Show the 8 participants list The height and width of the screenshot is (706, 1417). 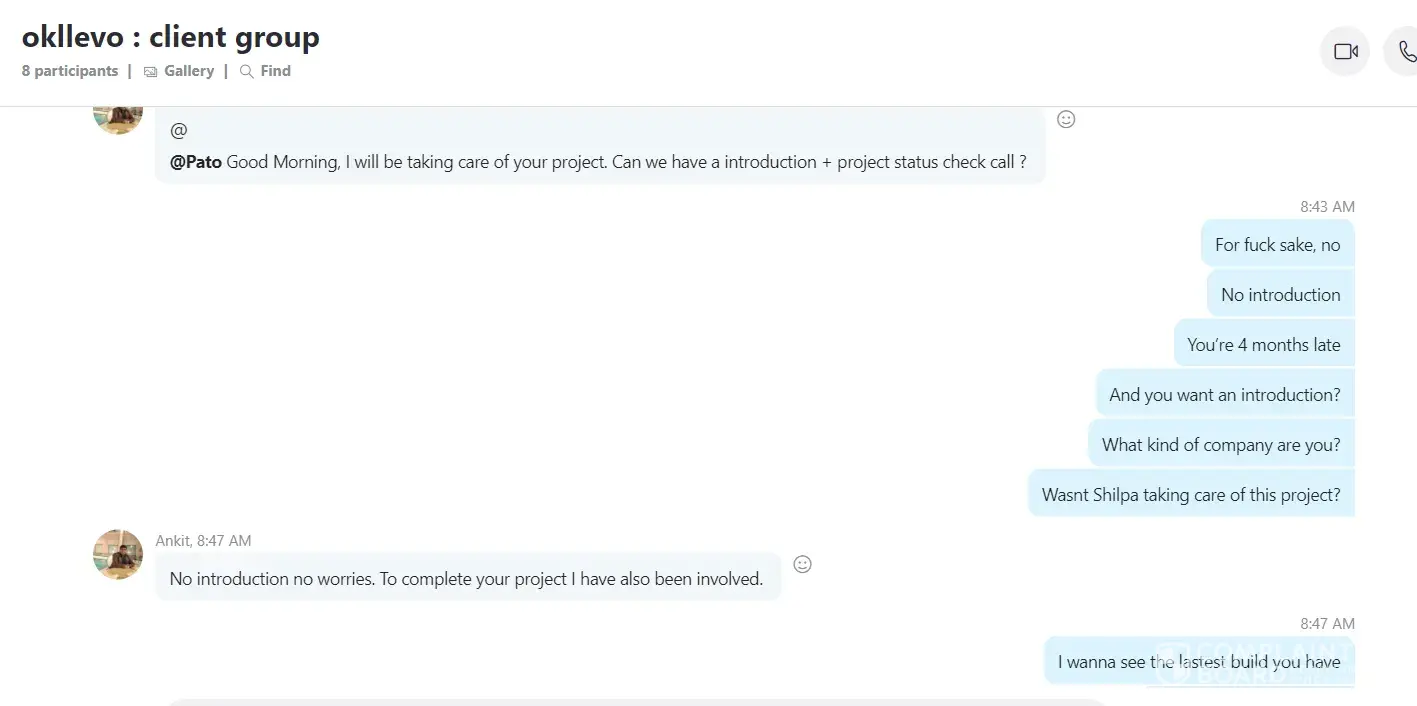tap(70, 71)
